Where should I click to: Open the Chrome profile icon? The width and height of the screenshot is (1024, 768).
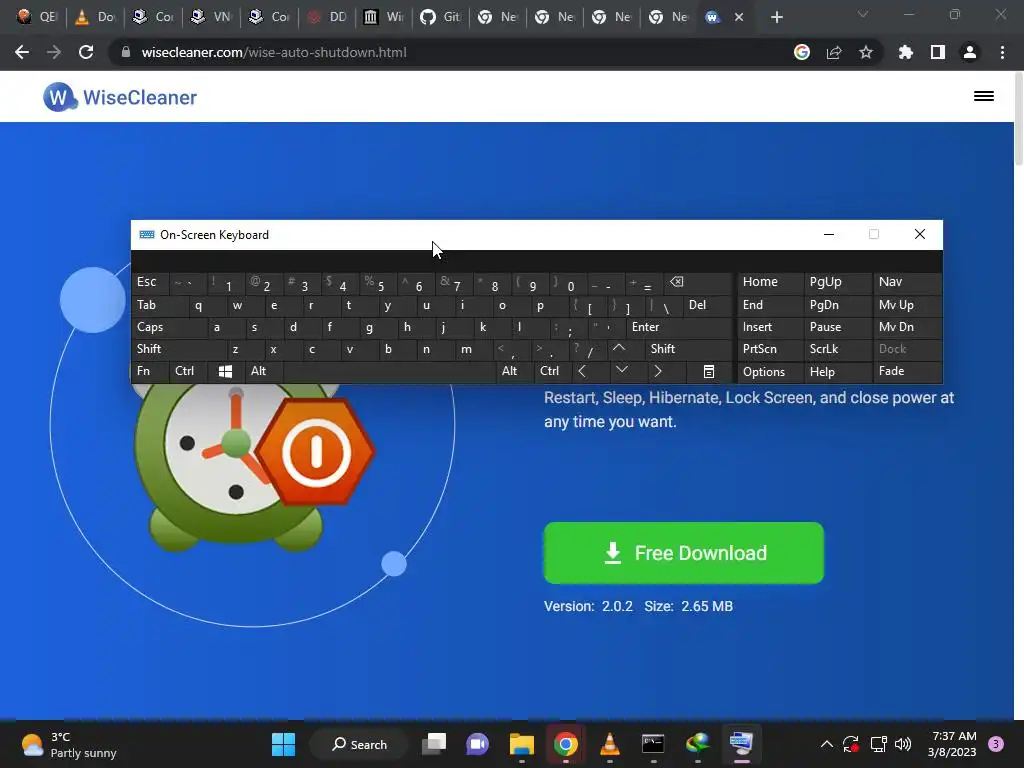click(970, 52)
